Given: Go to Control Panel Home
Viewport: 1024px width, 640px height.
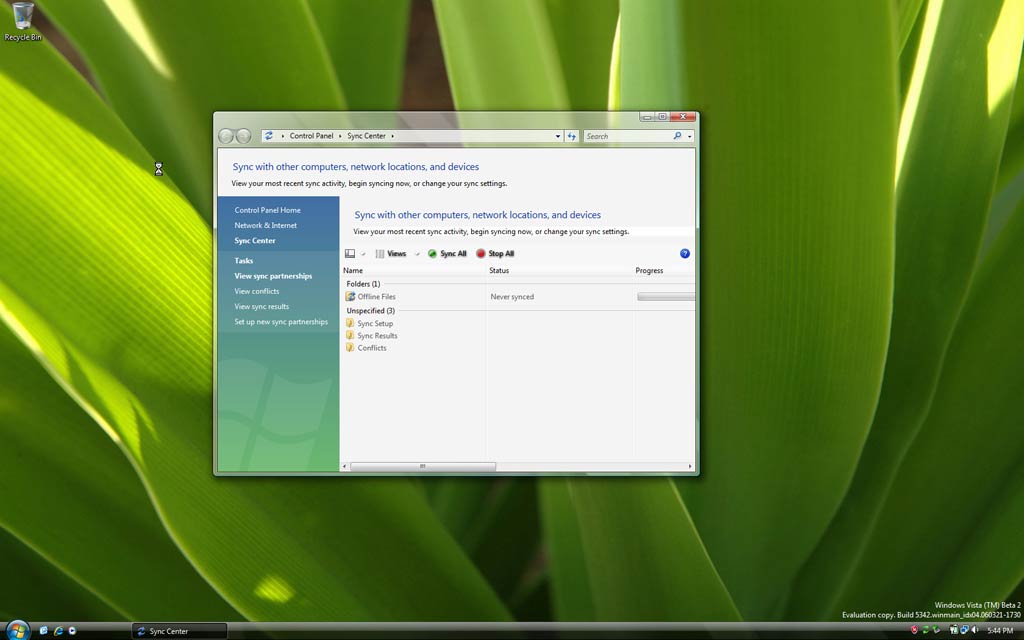Looking at the screenshot, I should pos(267,210).
